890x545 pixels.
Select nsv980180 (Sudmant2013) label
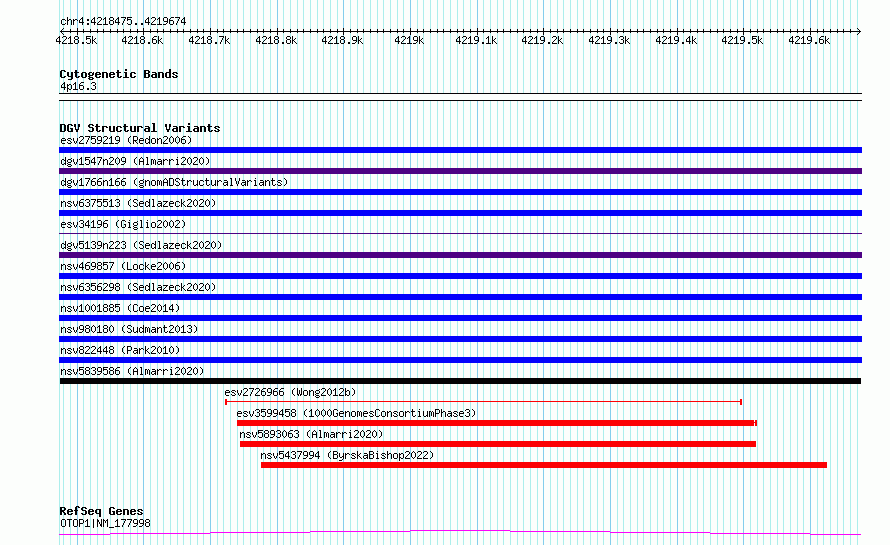coord(129,329)
